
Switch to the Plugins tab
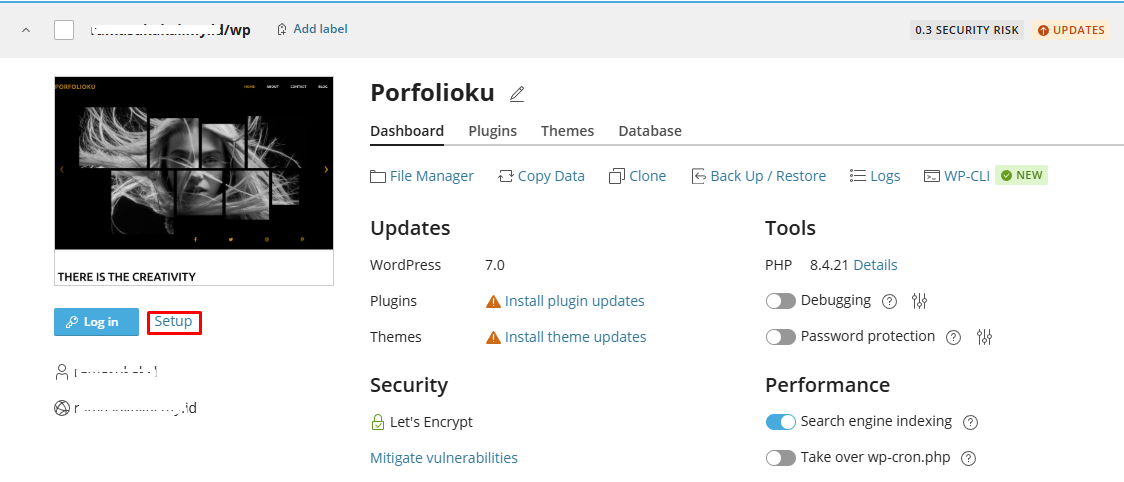pos(492,131)
